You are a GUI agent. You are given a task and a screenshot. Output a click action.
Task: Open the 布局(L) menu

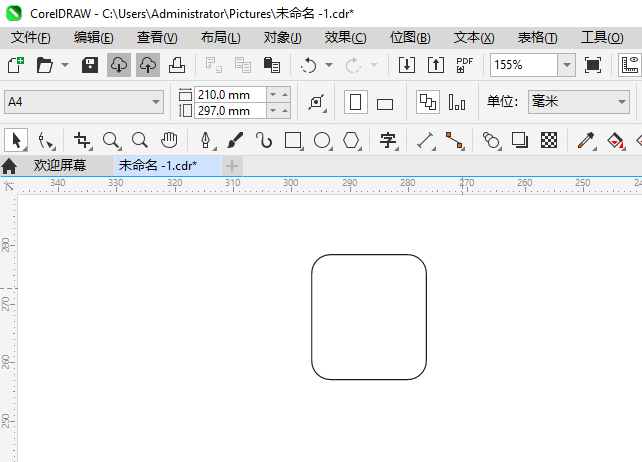click(221, 38)
